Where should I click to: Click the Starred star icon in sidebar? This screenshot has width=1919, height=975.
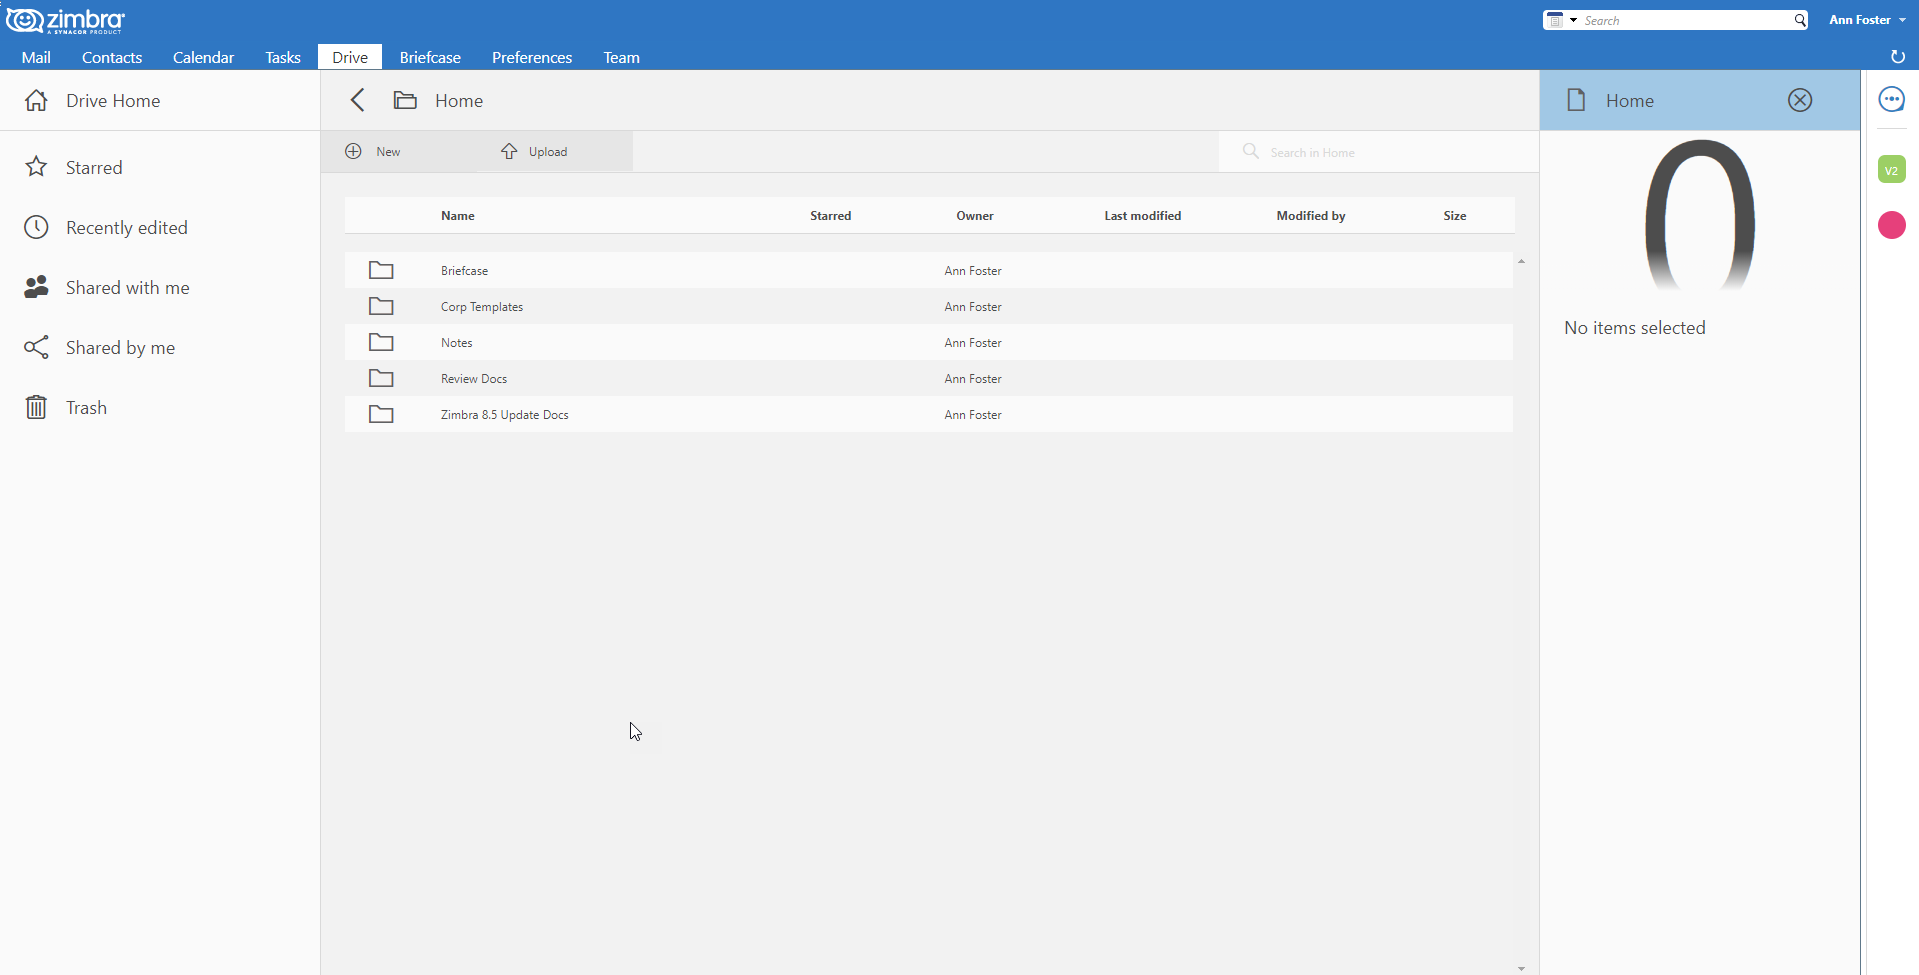(x=36, y=167)
